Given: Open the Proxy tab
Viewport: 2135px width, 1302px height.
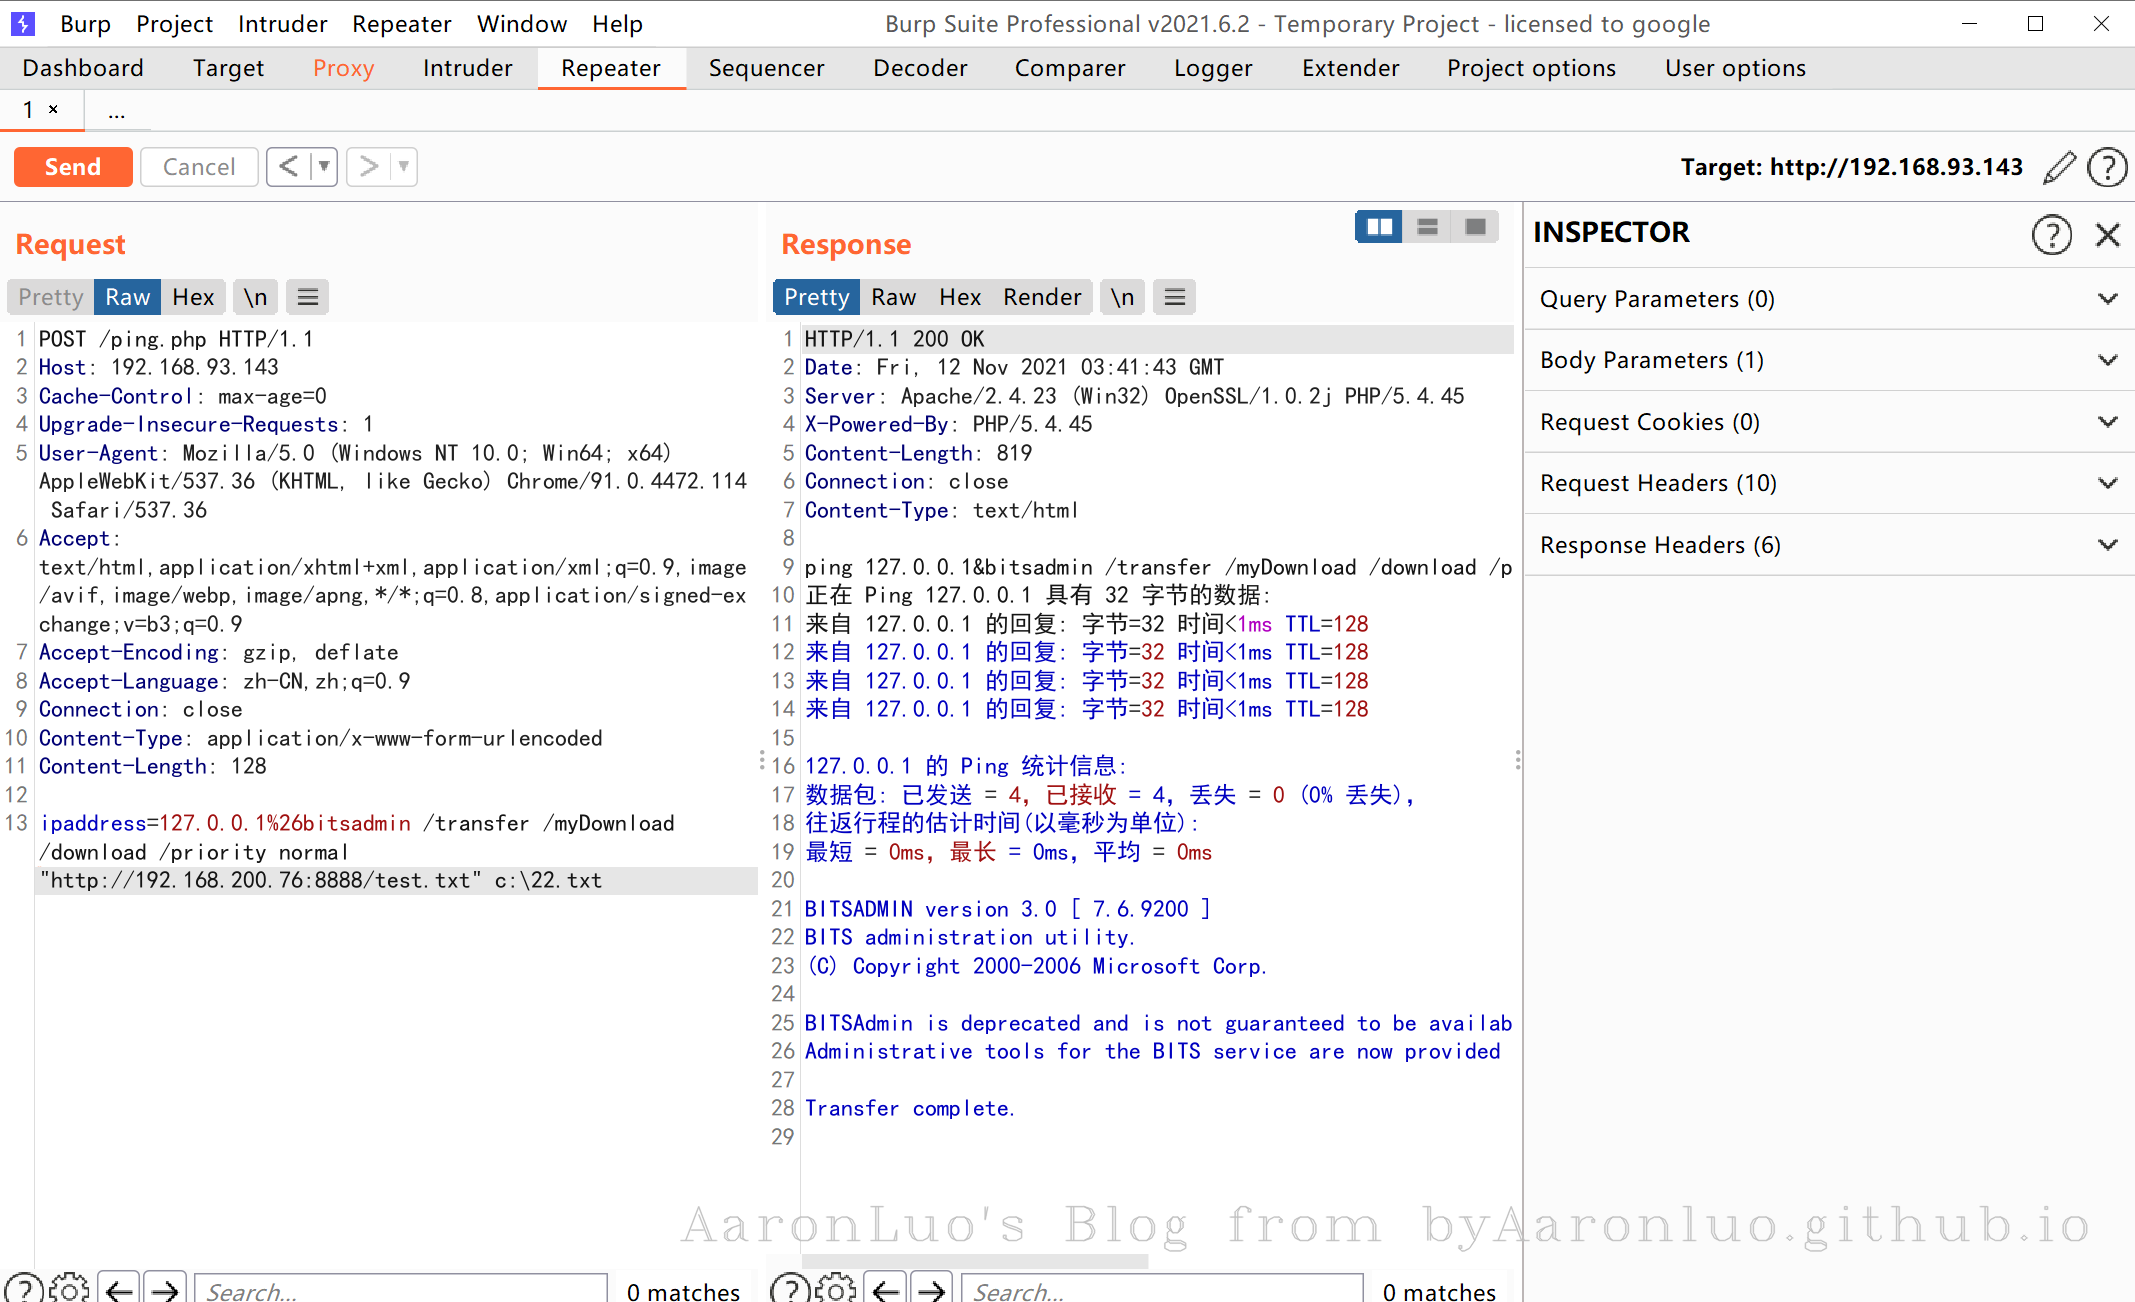Looking at the screenshot, I should click(x=343, y=68).
